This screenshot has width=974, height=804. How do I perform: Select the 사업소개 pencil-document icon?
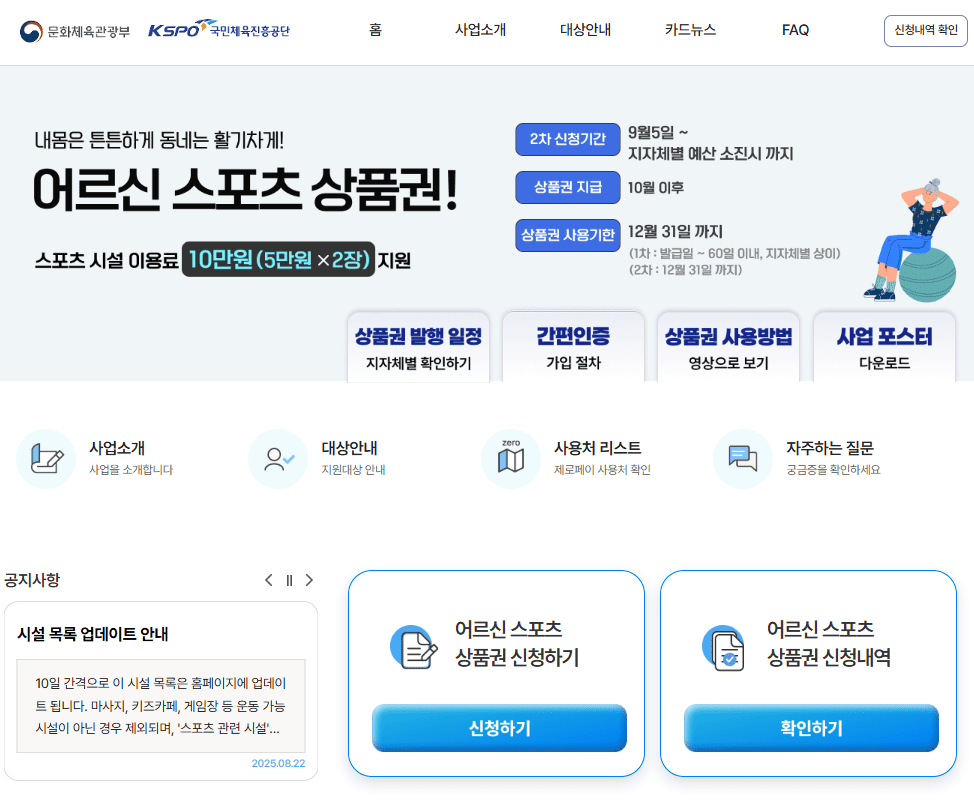(x=46, y=458)
